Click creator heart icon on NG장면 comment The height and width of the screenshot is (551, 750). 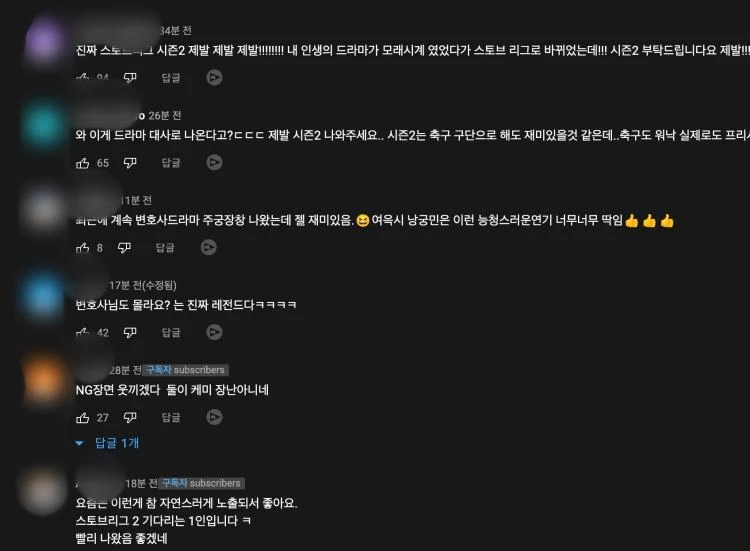click(x=214, y=417)
